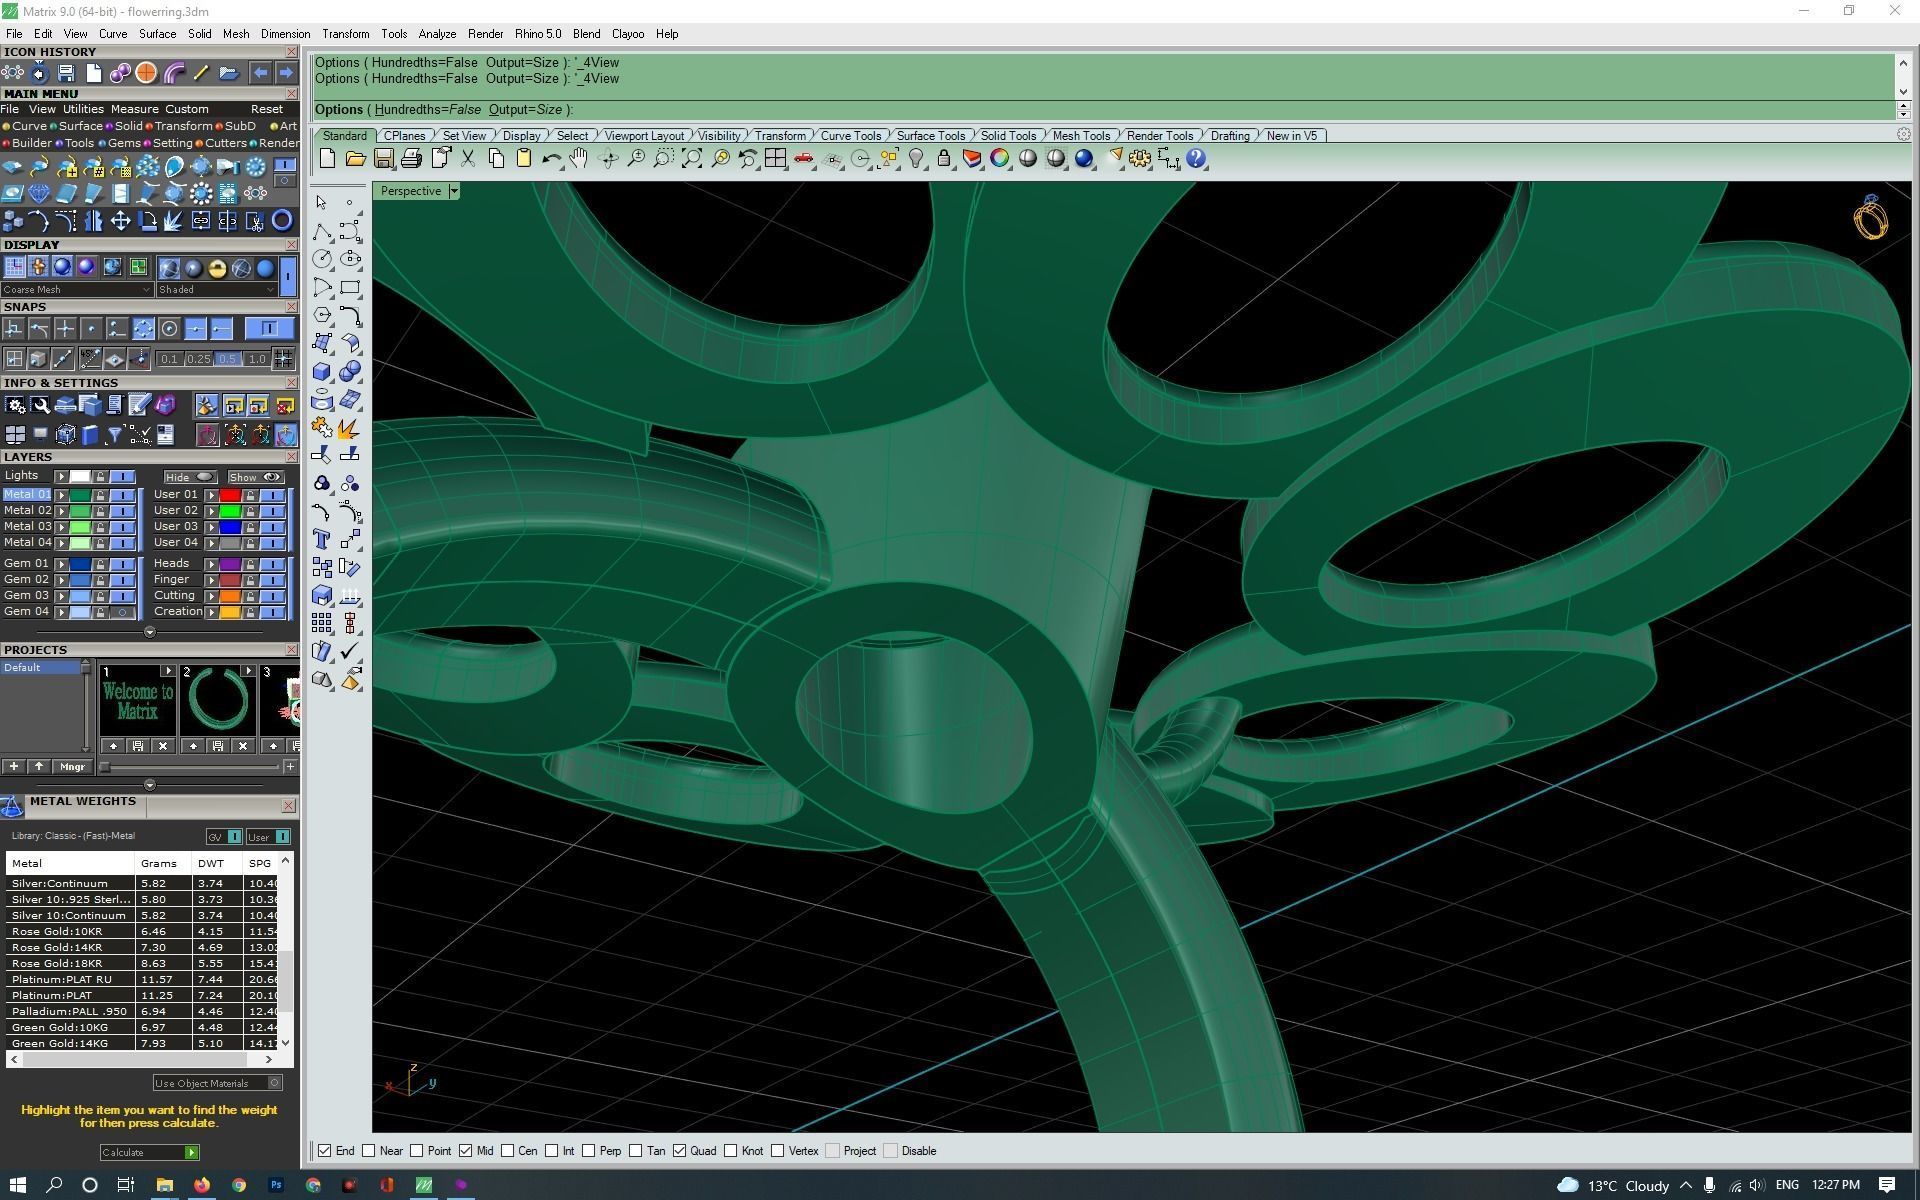This screenshot has width=1920, height=1200.
Task: Click the car-shaped icon in Standard toolbar
Action: [x=803, y=159]
